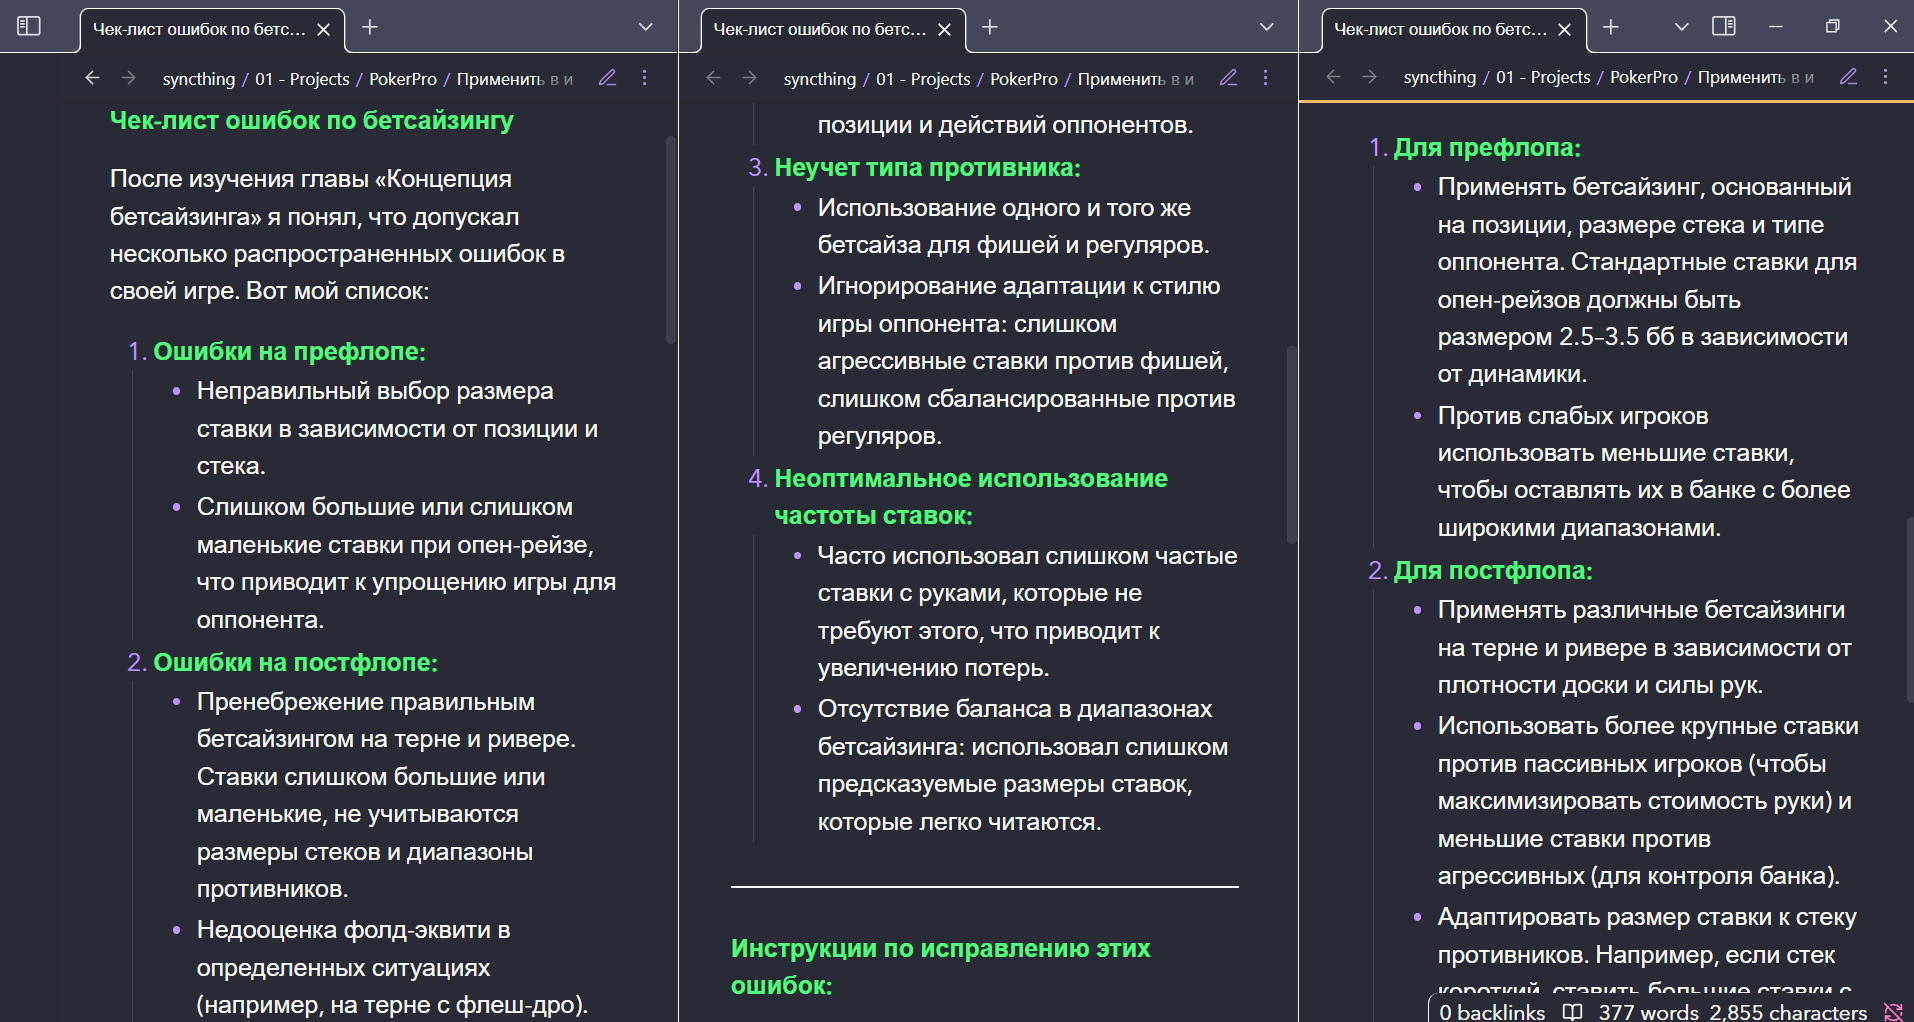Open more options menu in left pane
The width and height of the screenshot is (1914, 1022).
[x=645, y=78]
